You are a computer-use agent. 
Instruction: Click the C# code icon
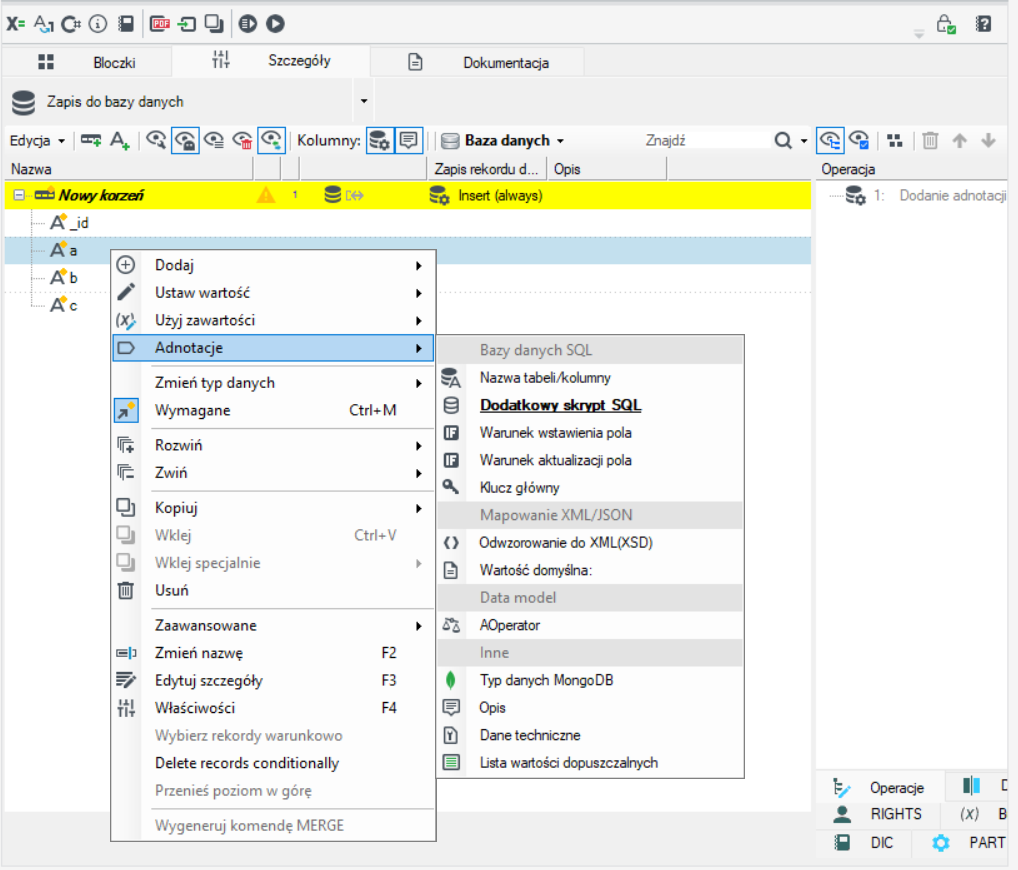70,24
